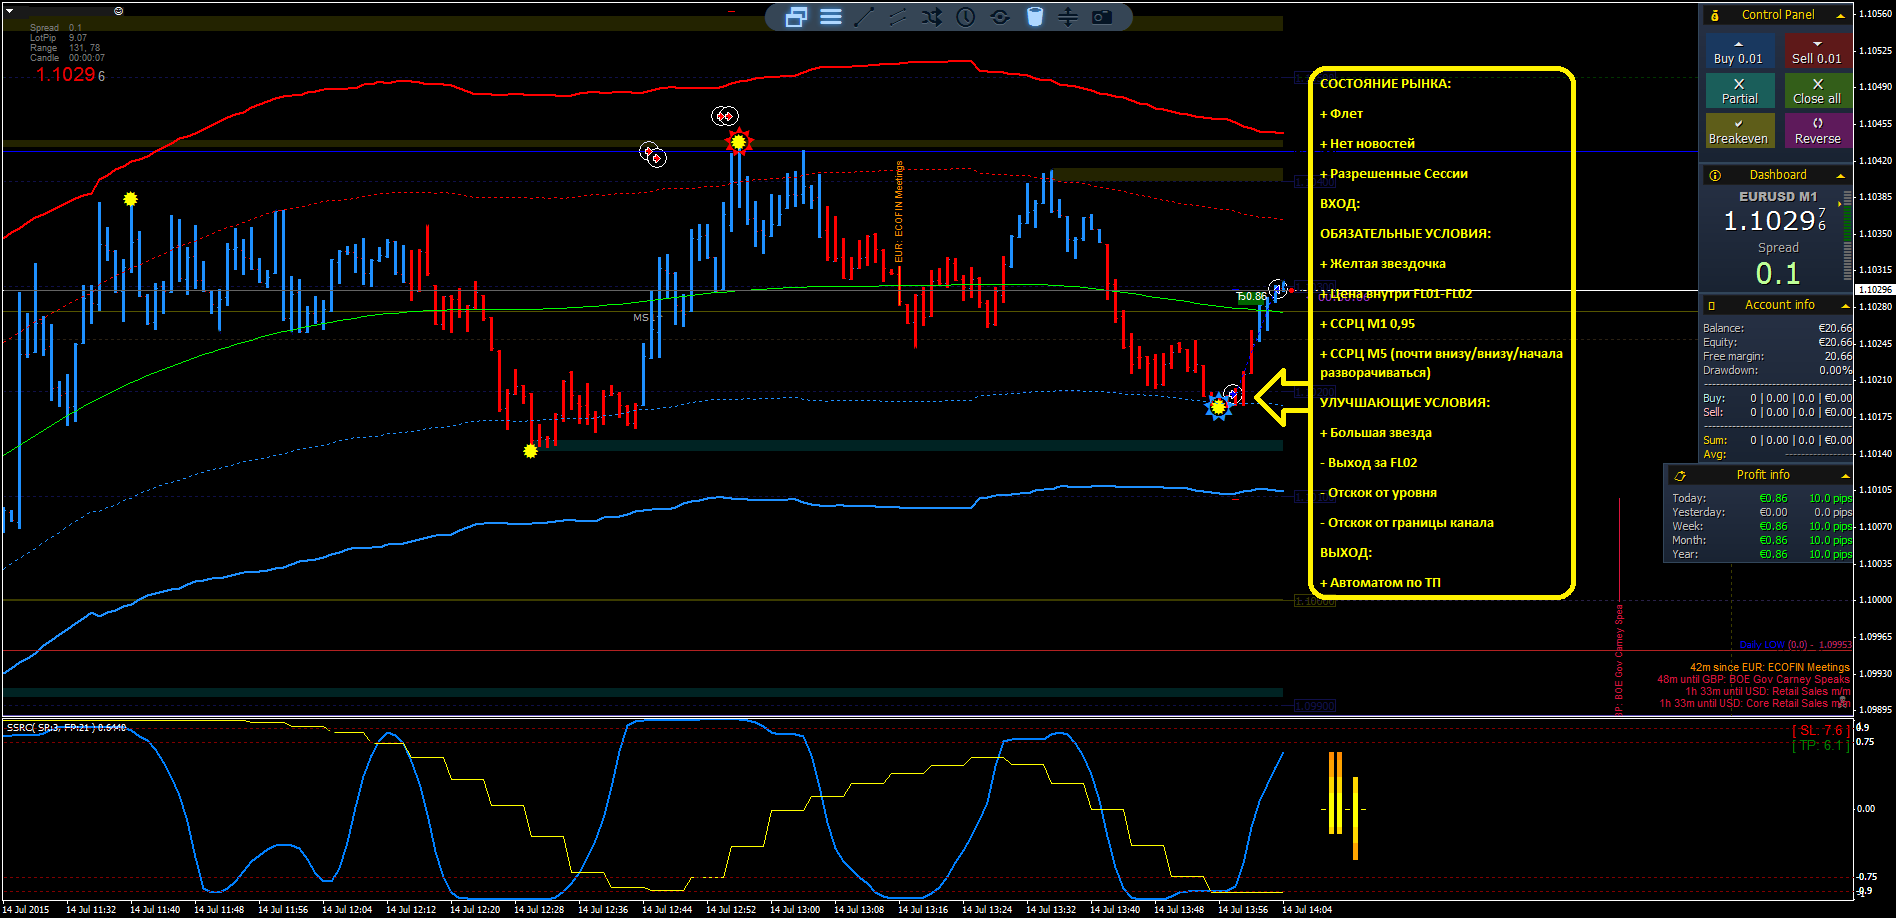This screenshot has height=918, width=1896.
Task: Click the overlapping windows toolbar icon
Action: click(x=796, y=17)
